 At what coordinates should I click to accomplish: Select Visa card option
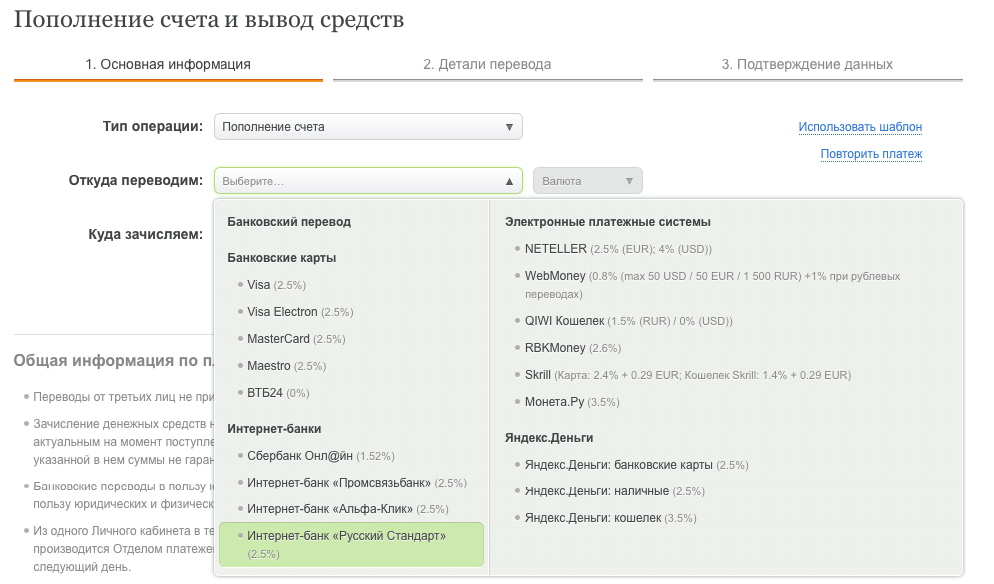(258, 285)
